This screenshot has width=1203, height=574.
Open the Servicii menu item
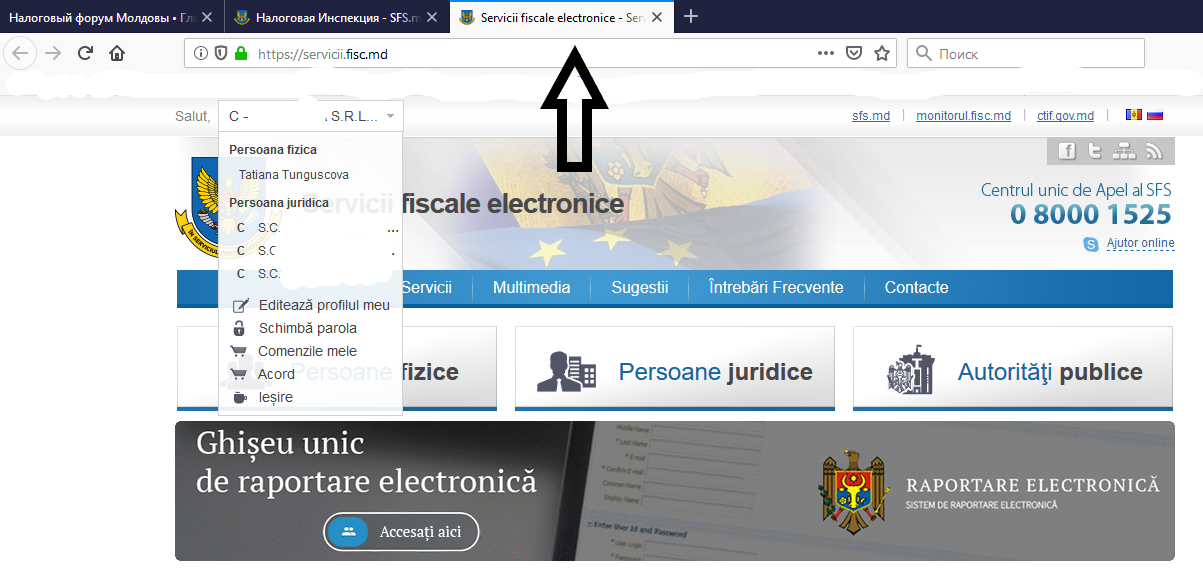coord(427,288)
